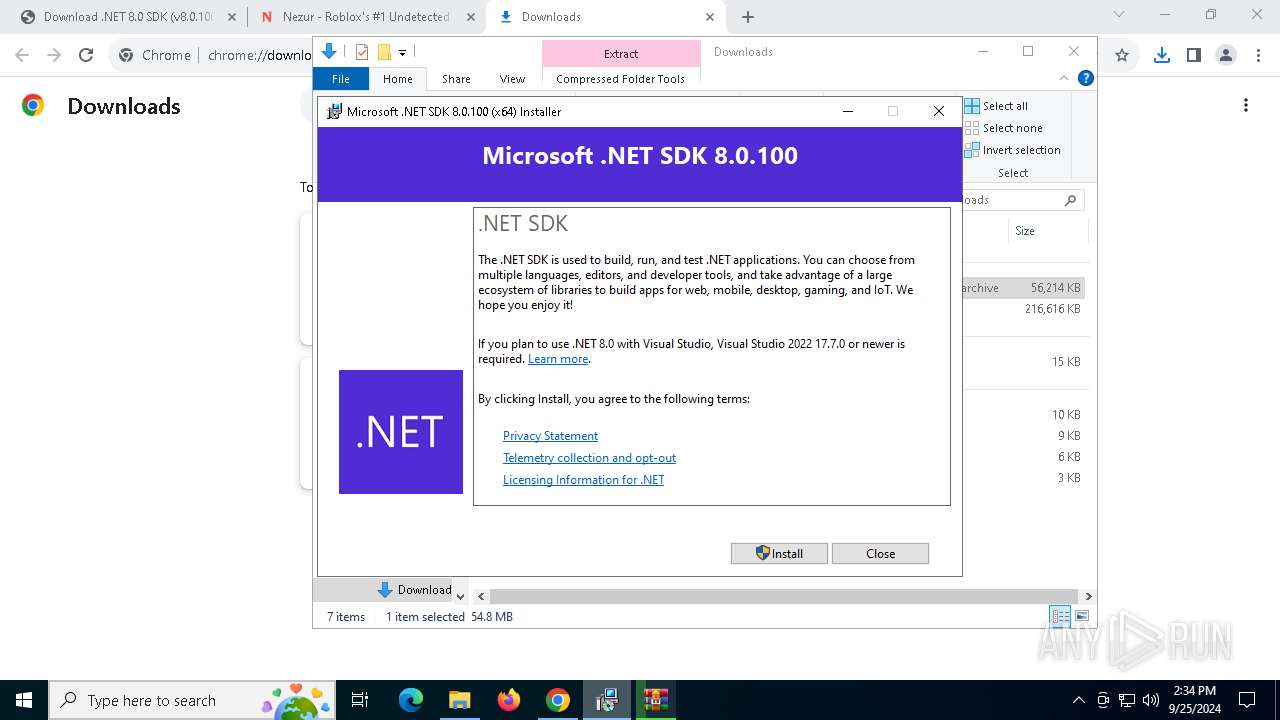Switch to the Home ribbon tab
This screenshot has height=720, width=1280.
[x=397, y=79]
